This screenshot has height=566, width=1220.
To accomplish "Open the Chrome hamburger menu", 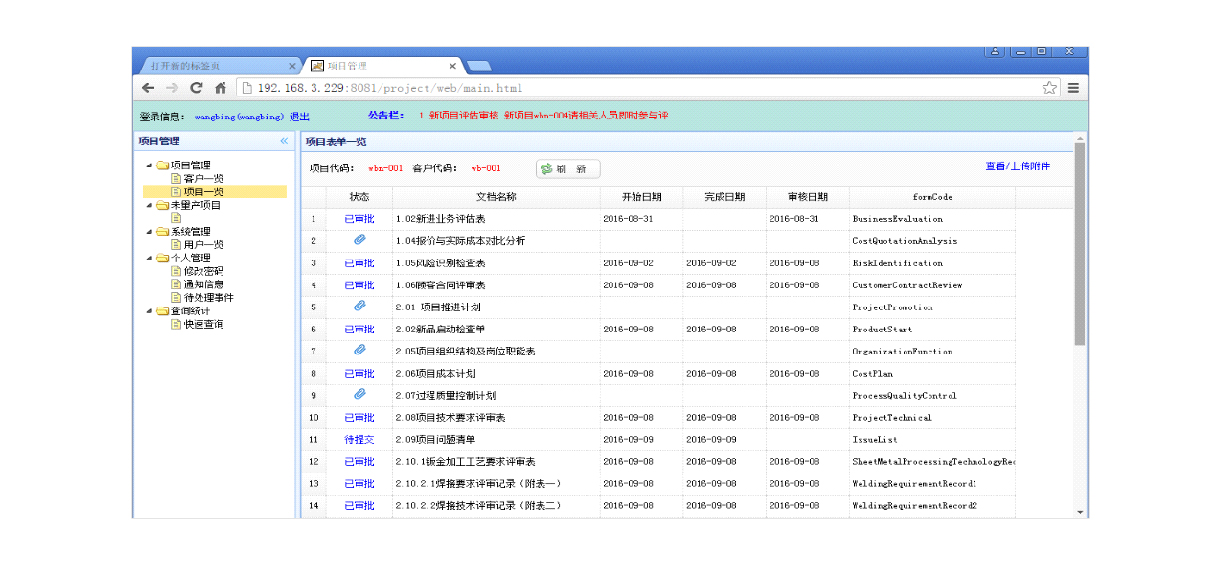I will point(1073,88).
